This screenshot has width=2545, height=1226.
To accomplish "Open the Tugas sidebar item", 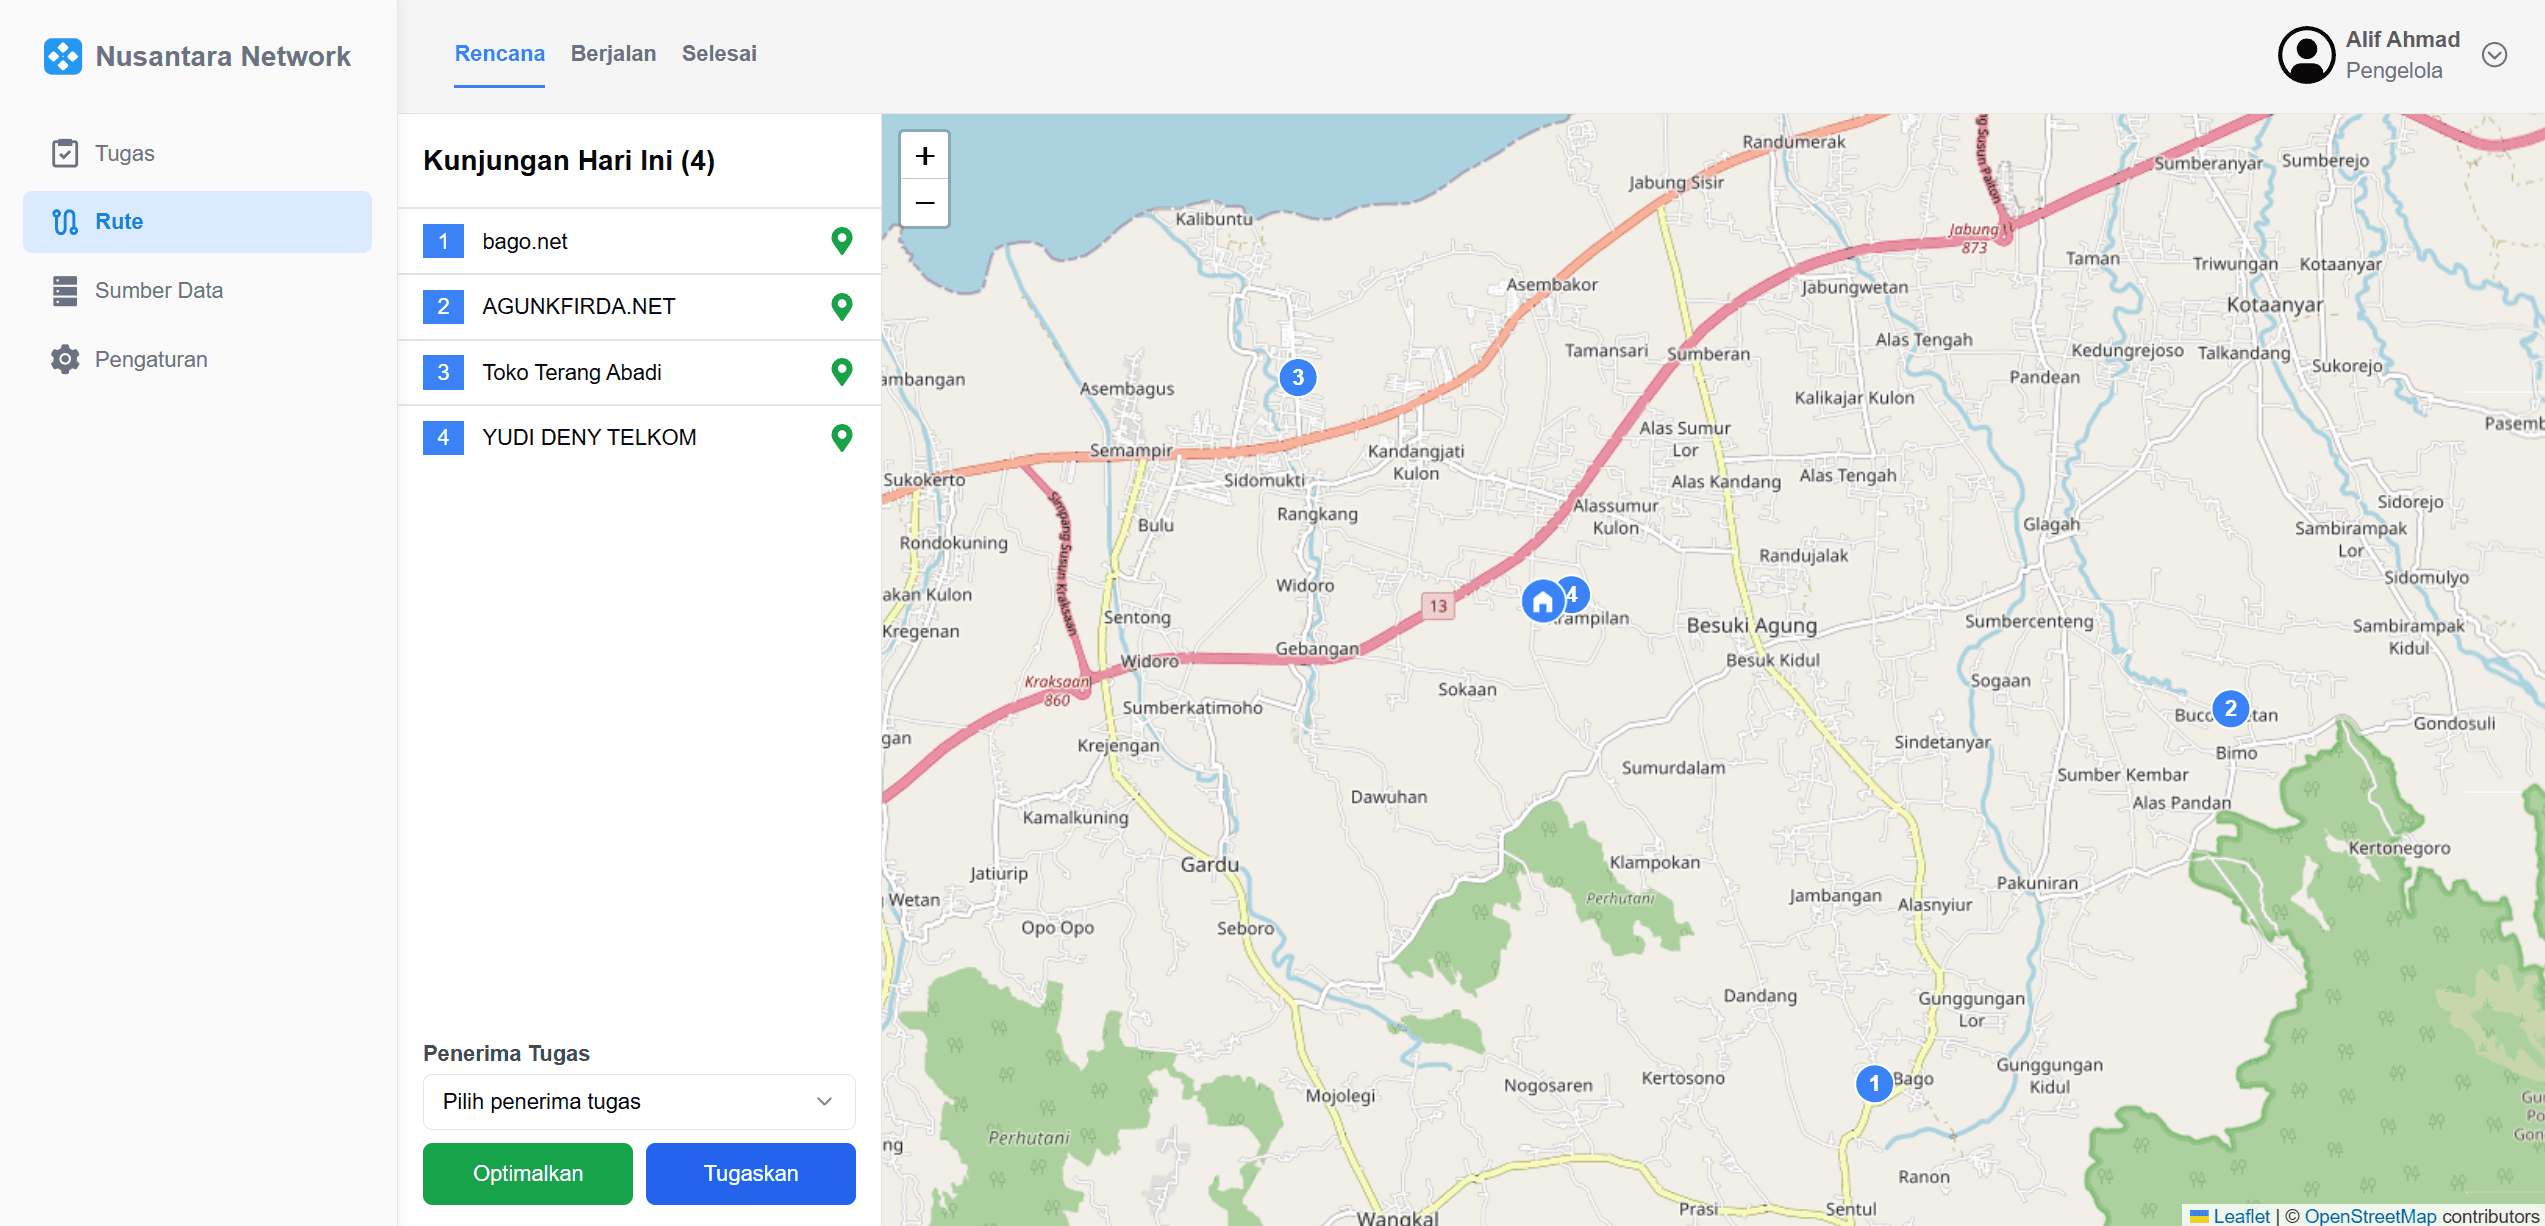I will coord(197,153).
